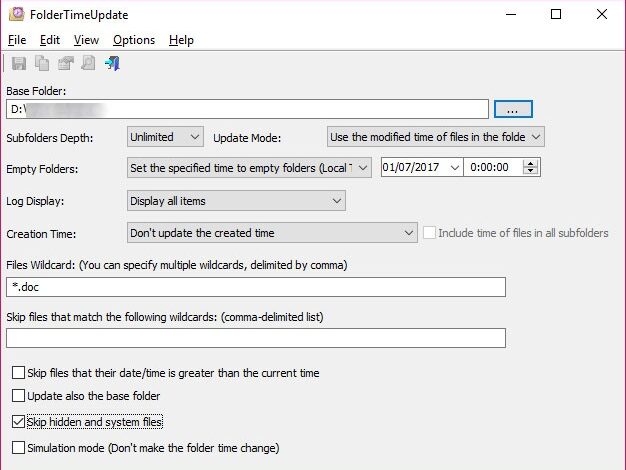The image size is (626, 470).
Task: Open the Edit menu
Action: [x=50, y=40]
